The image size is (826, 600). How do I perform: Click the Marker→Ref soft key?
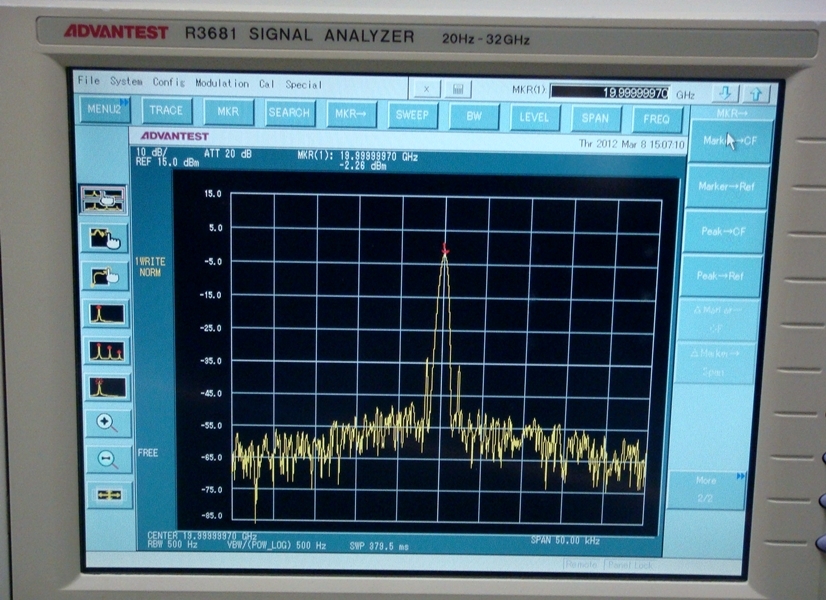coord(727,186)
